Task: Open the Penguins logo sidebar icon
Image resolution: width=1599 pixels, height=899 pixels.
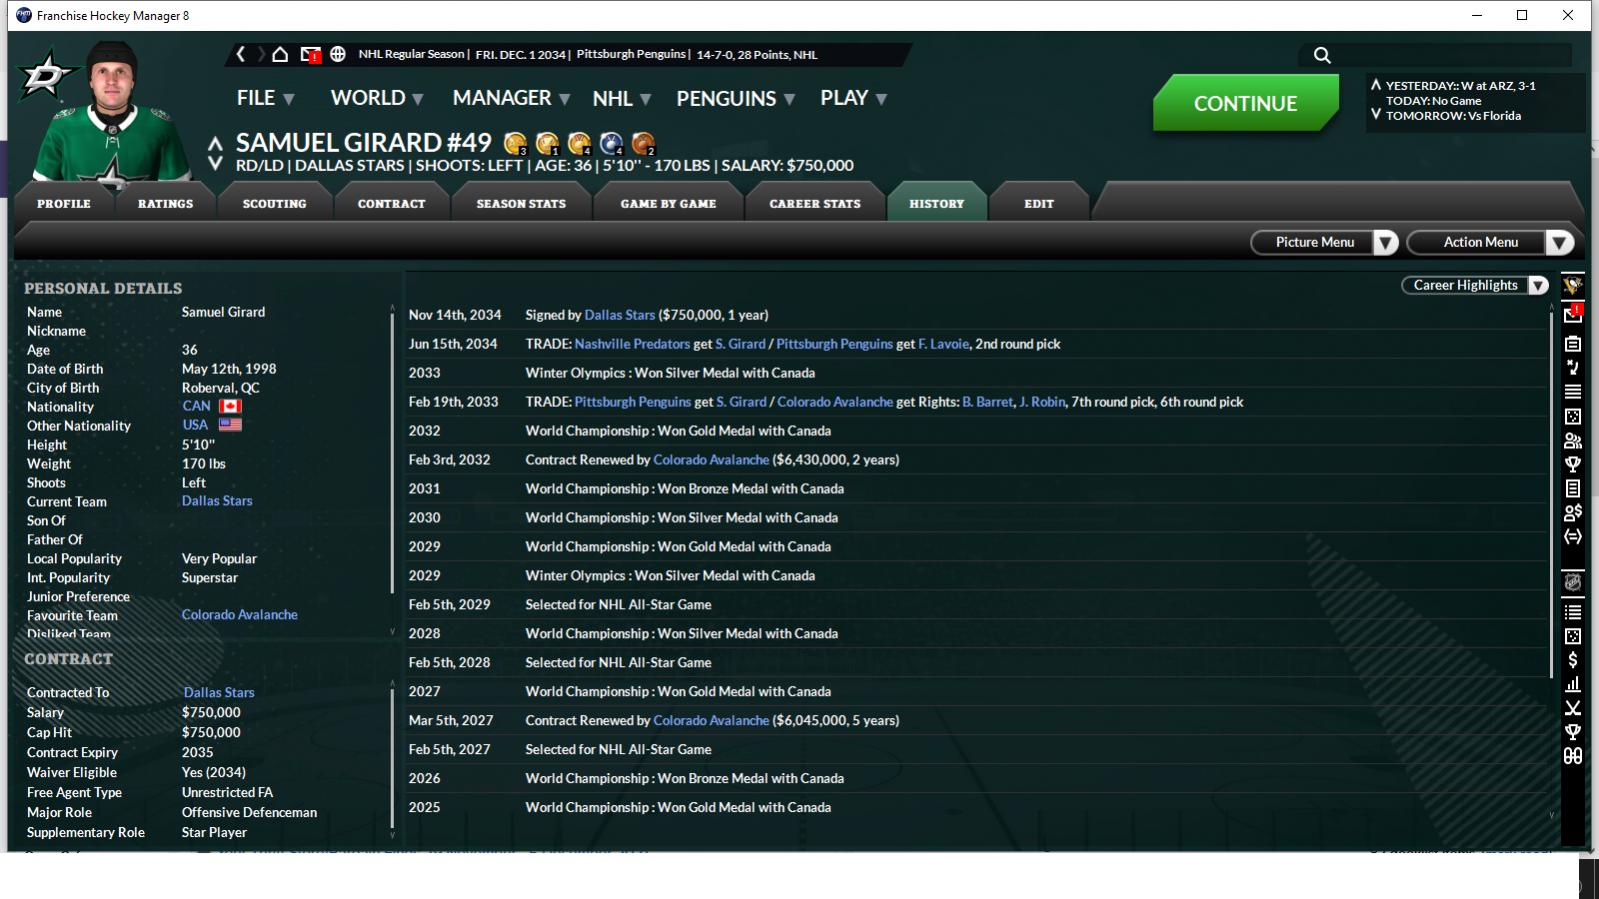Action: coord(1573,286)
